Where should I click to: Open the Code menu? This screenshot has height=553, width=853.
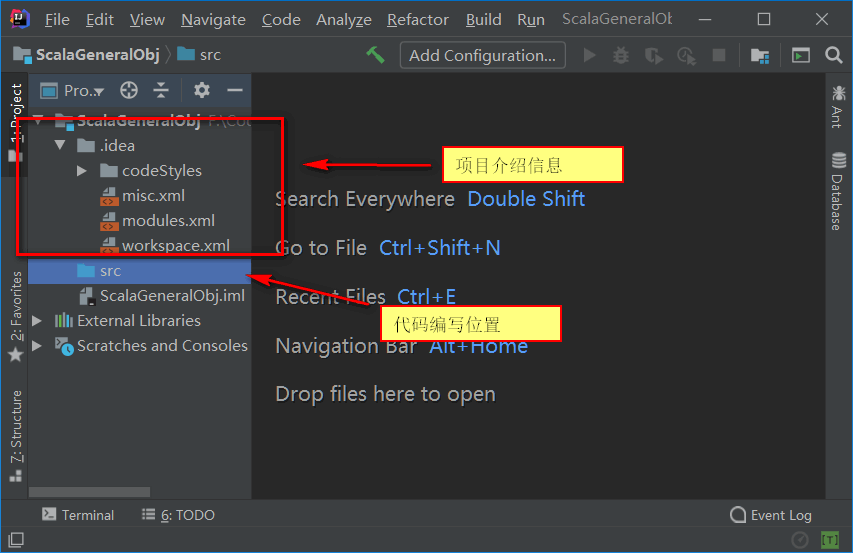click(281, 20)
